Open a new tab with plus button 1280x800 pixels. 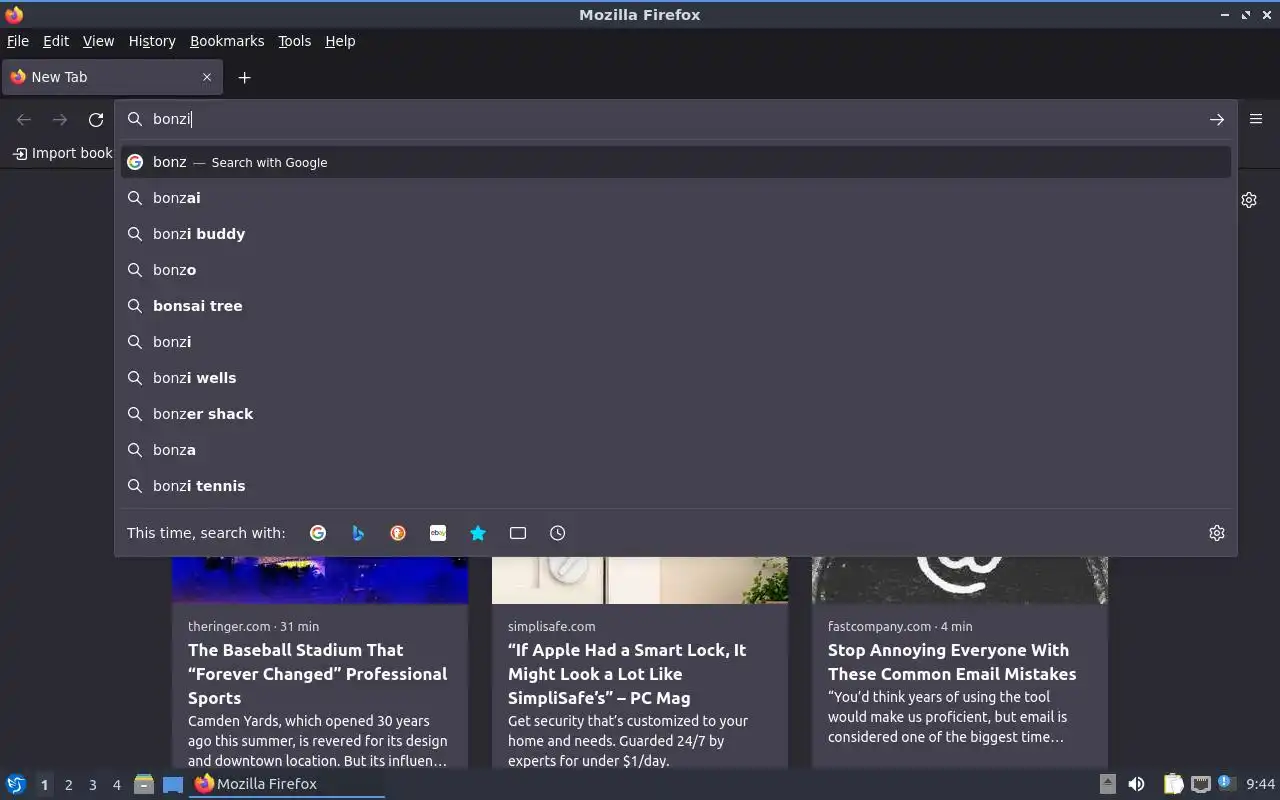[x=244, y=77]
